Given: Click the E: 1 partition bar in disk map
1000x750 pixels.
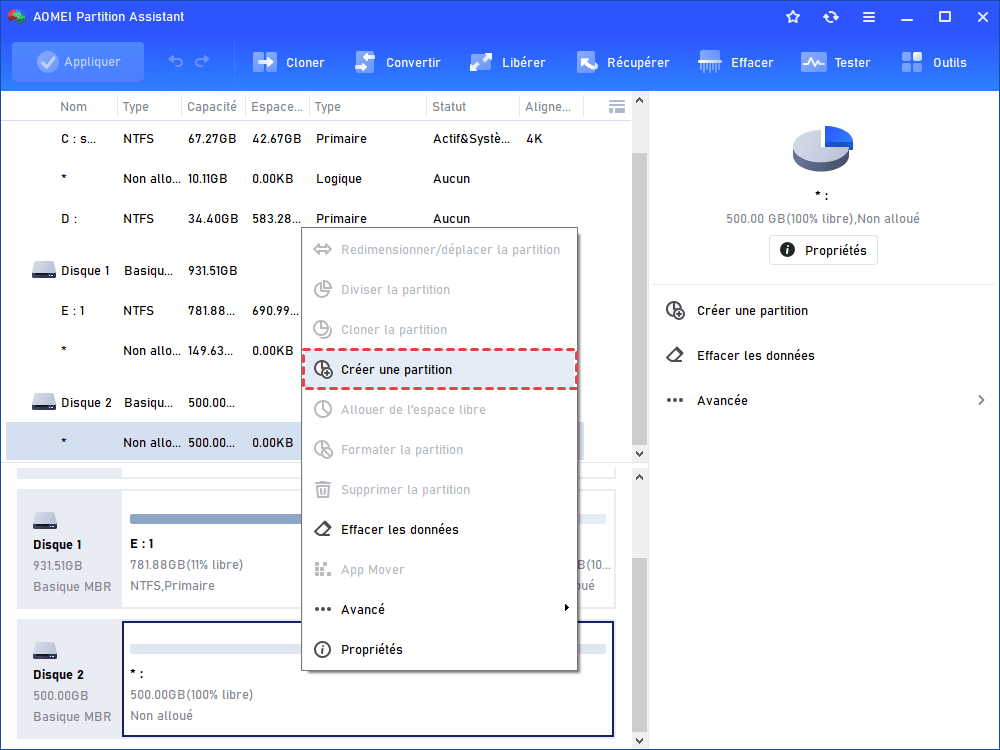Looking at the screenshot, I should click(x=215, y=519).
